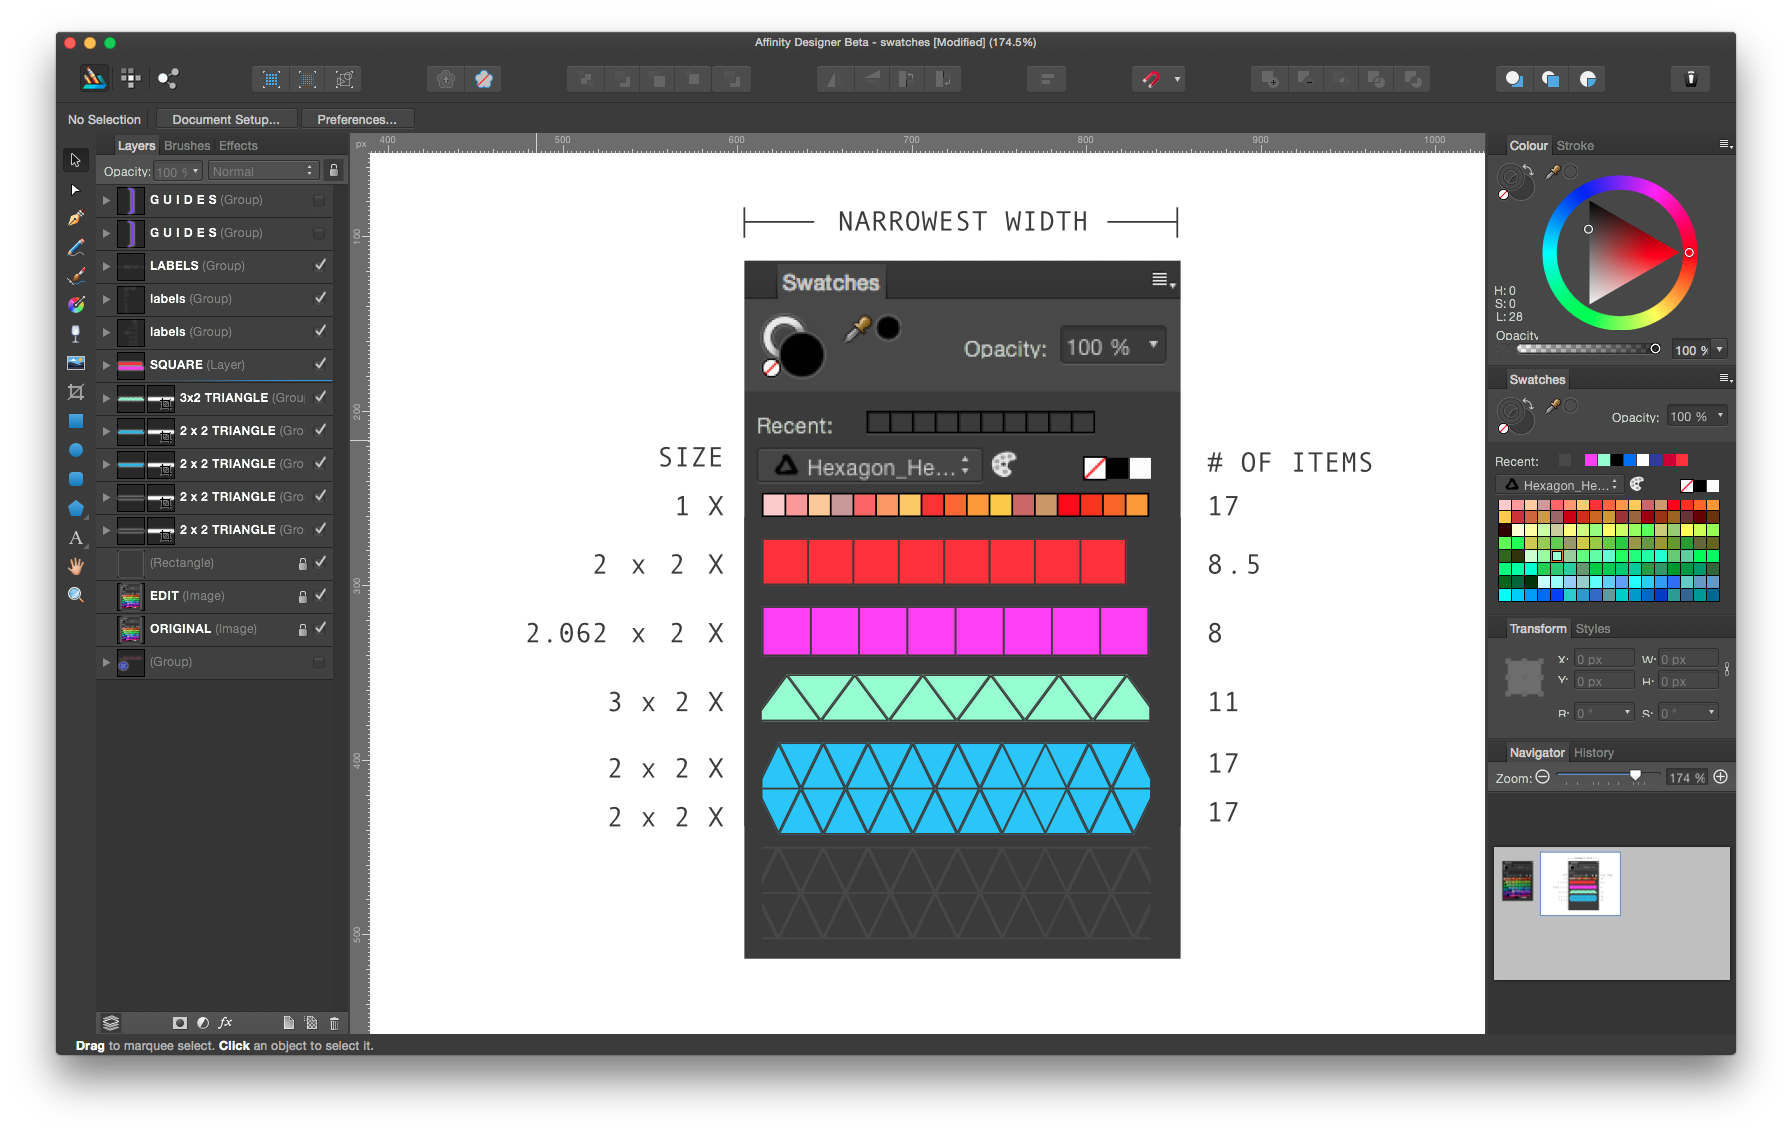This screenshot has width=1792, height=1135.
Task: Pick a red swatch from the Recent colours
Action: coord(1682,460)
